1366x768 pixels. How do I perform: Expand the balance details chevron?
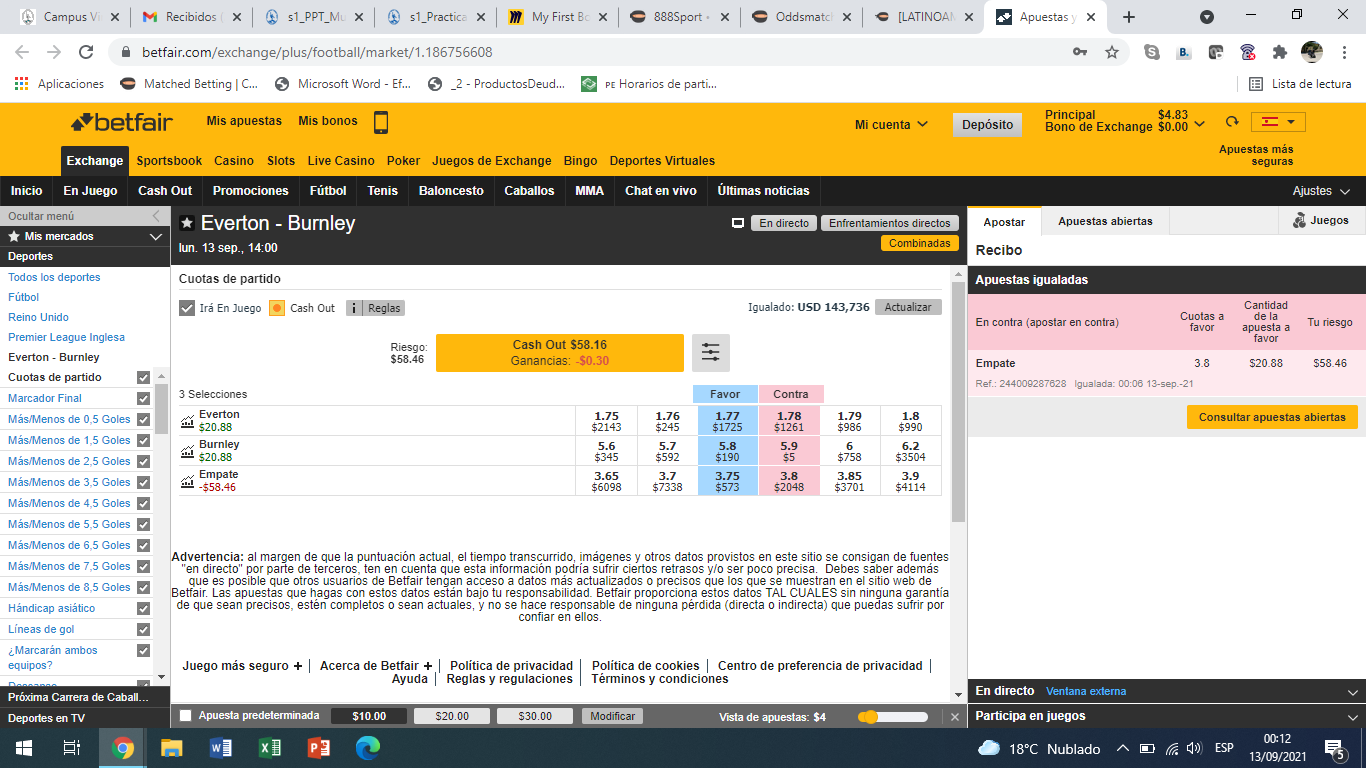click(1200, 122)
